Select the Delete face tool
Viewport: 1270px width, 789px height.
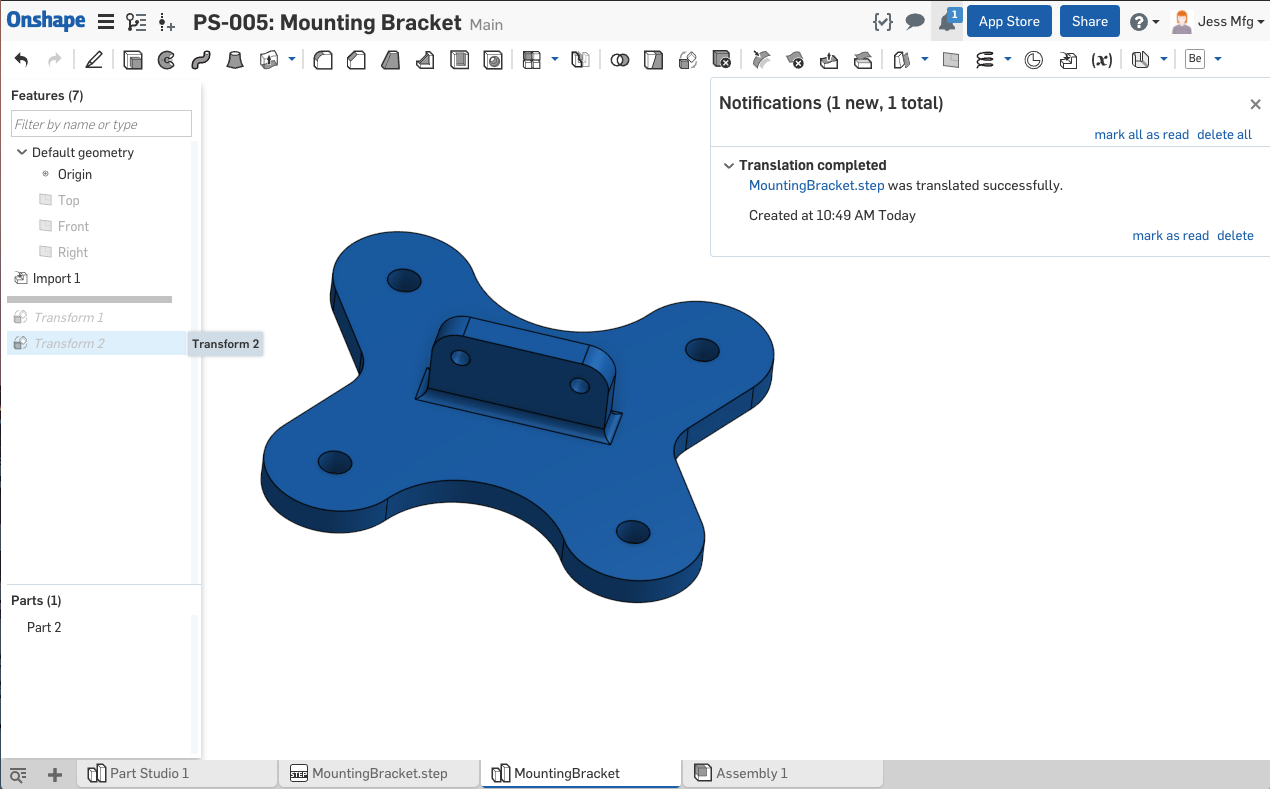pyautogui.click(x=795, y=60)
